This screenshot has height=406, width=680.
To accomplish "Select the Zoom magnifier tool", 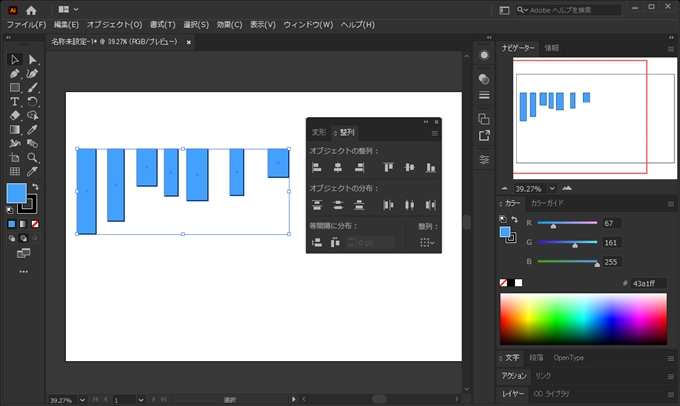I will [32, 157].
